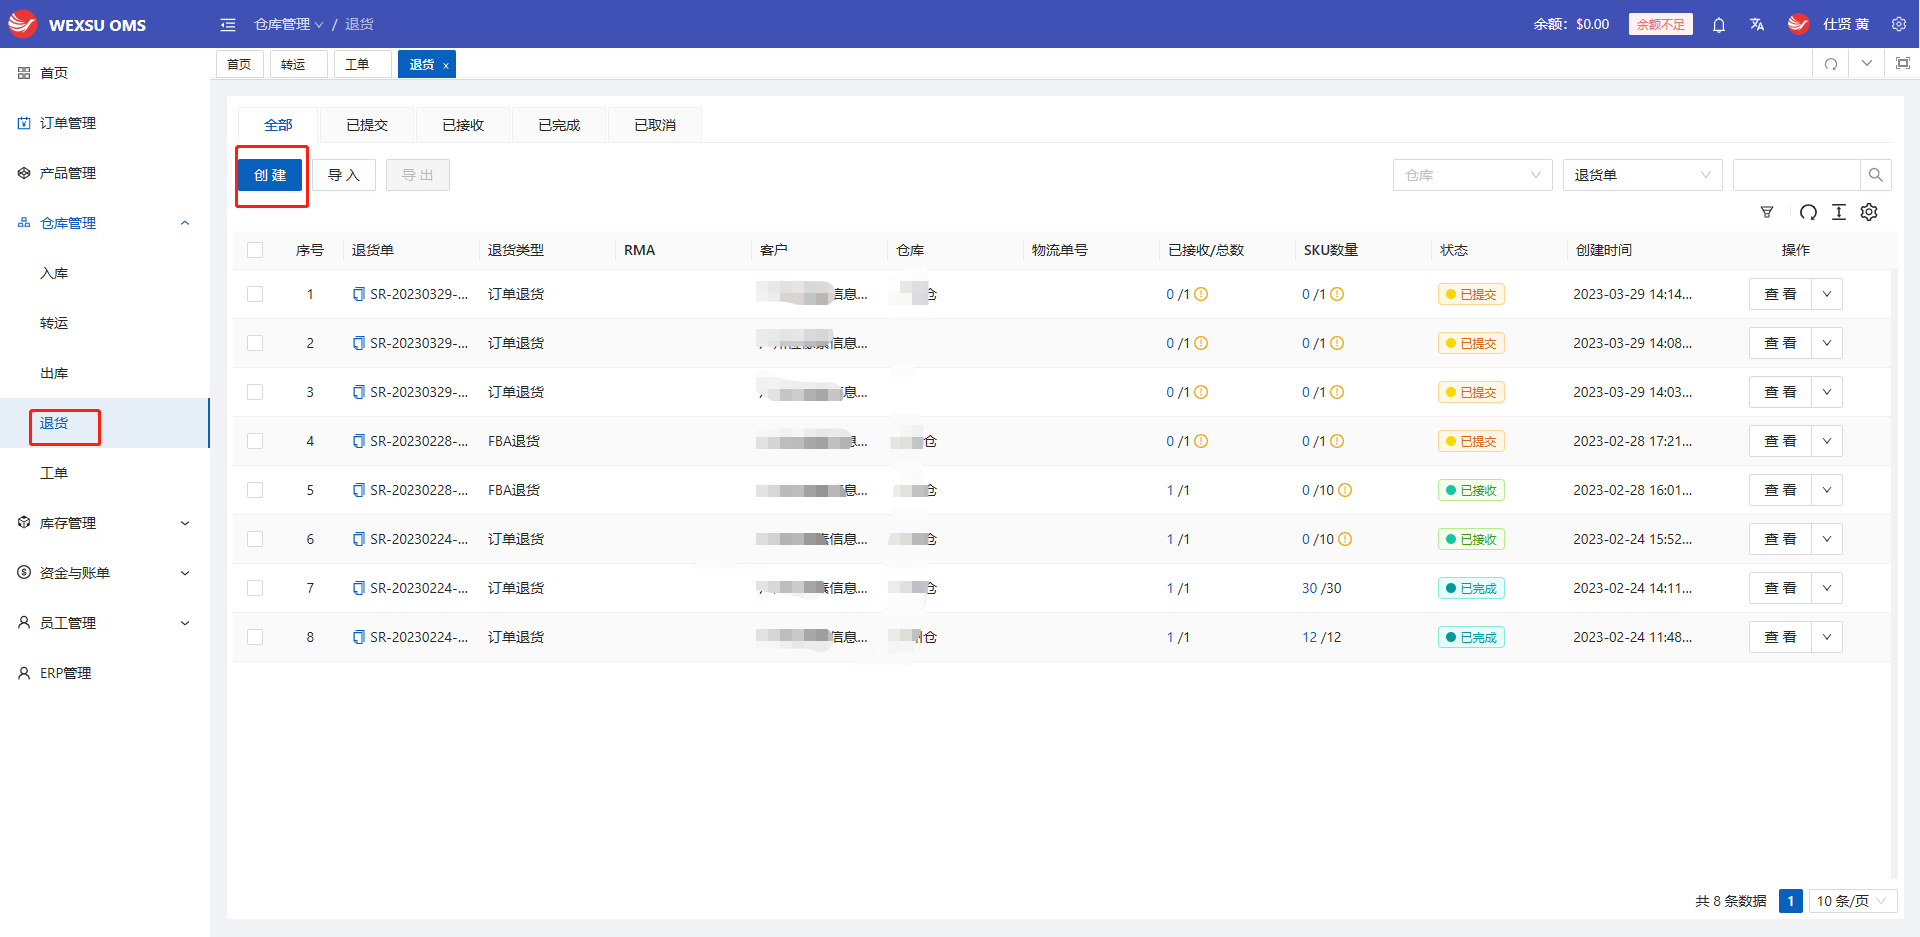Click the warning icon beside row 2 received count
The height and width of the screenshot is (937, 1920).
(x=1201, y=343)
